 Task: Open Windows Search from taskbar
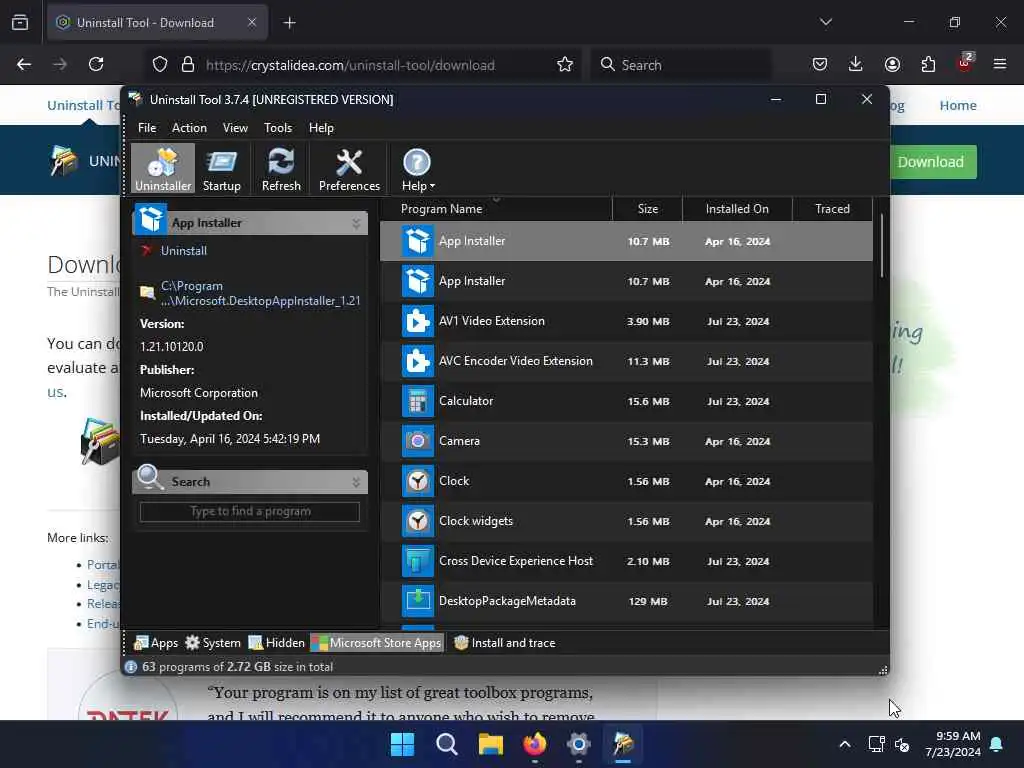[x=447, y=744]
